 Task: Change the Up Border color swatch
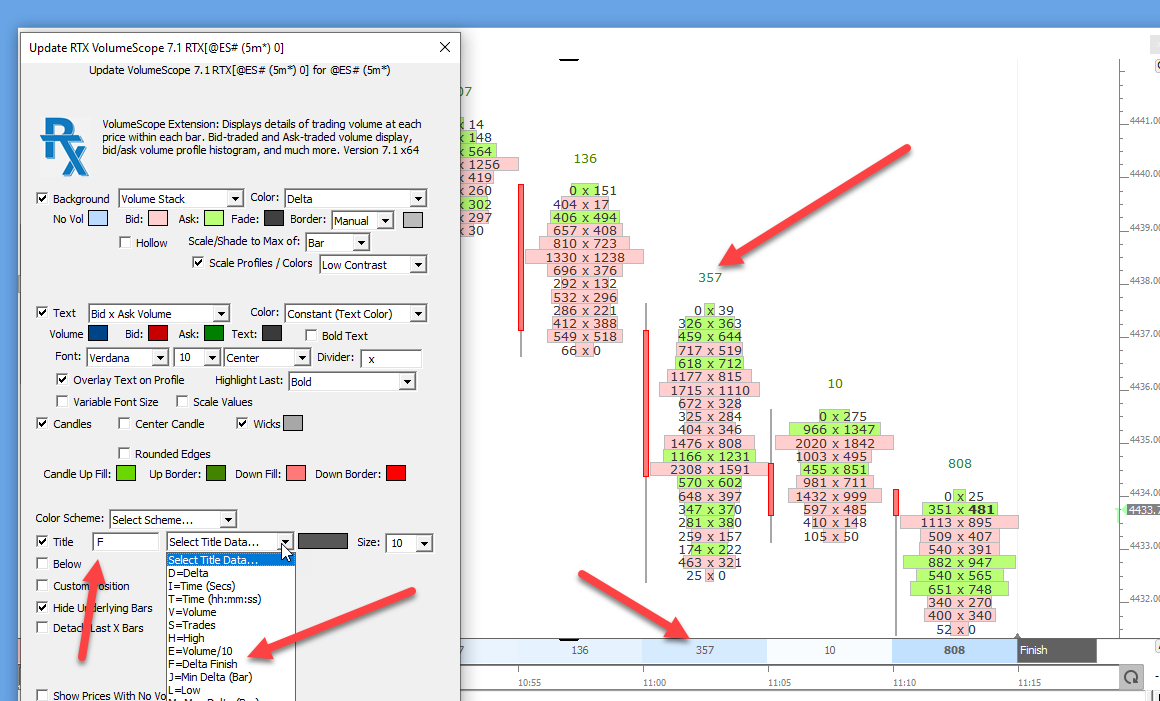pos(216,473)
